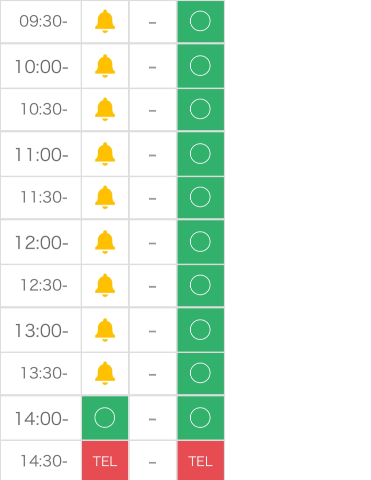371x480 pixels.
Task: Open last-column TEL cell at 14:30
Action: tap(201, 461)
